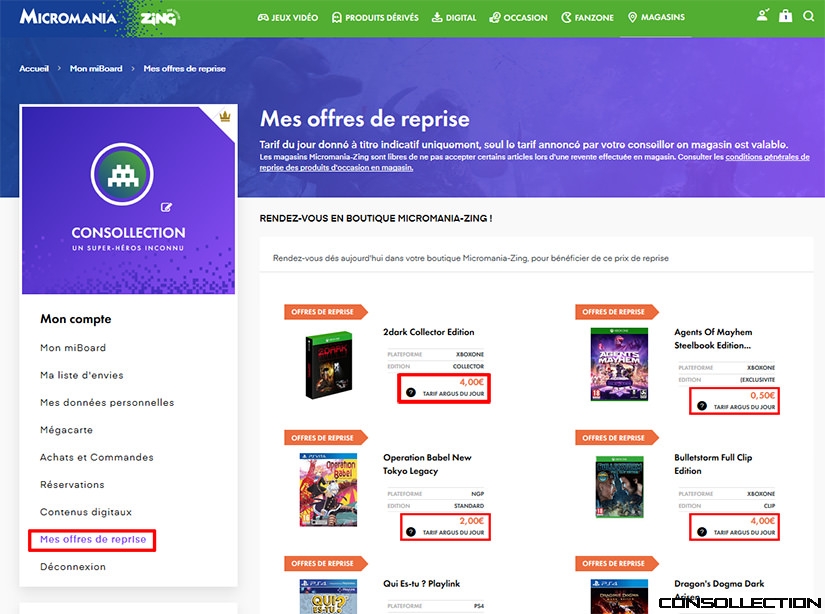Screen dimensions: 825x614
Task: Select Mon miBoard in sidebar
Action: [73, 348]
